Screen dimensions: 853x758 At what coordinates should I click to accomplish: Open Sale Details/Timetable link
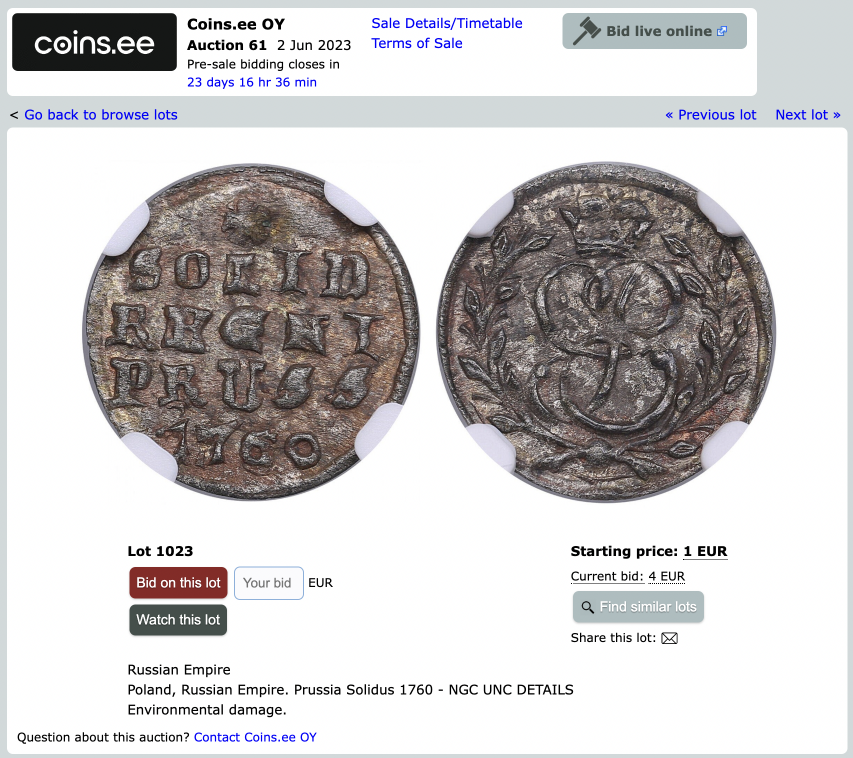coord(447,23)
